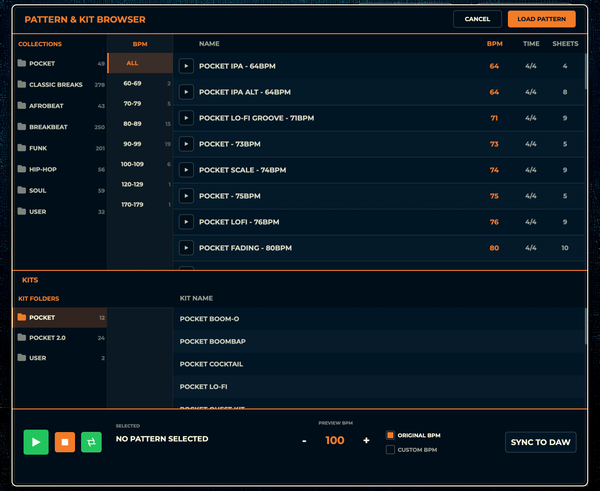600x491 pixels.
Task: Click the pattern list scrollbar
Action: pos(586,71)
